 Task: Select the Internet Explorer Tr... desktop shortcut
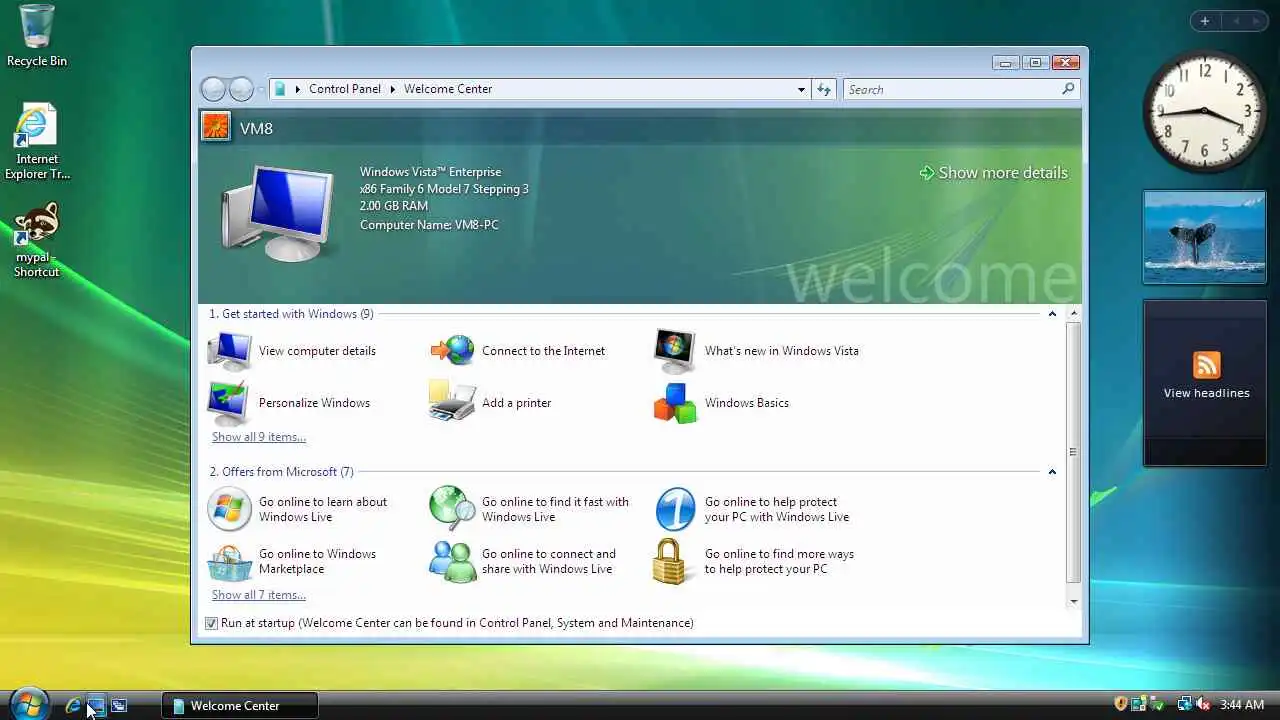(37, 142)
